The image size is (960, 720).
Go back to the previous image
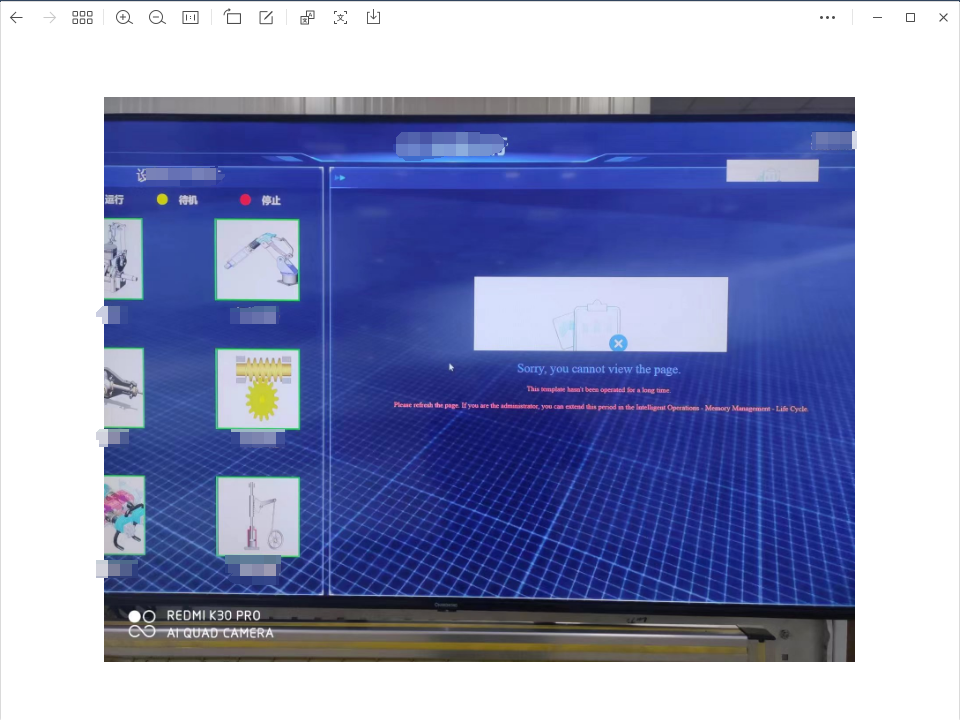(17, 18)
